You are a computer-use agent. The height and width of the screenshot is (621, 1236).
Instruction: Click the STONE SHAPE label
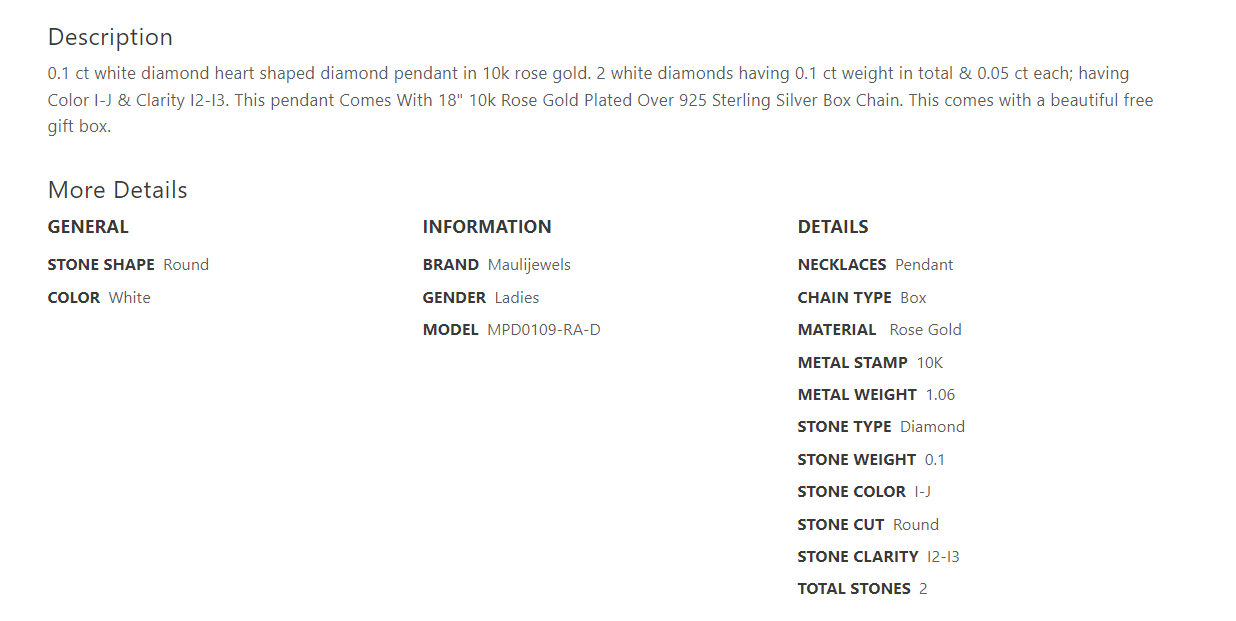[101, 265]
